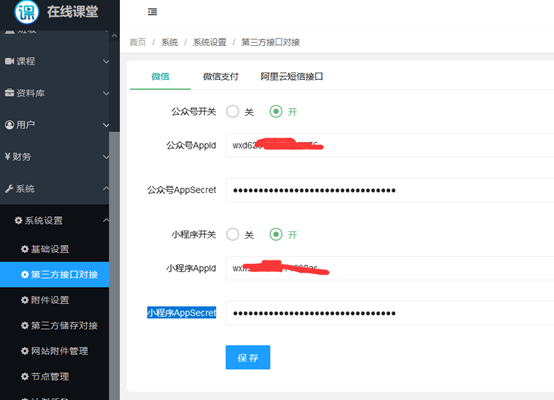Screen dimensions: 554x400
Task: Open 网站附件管理 in the sidebar
Action: [54, 351]
